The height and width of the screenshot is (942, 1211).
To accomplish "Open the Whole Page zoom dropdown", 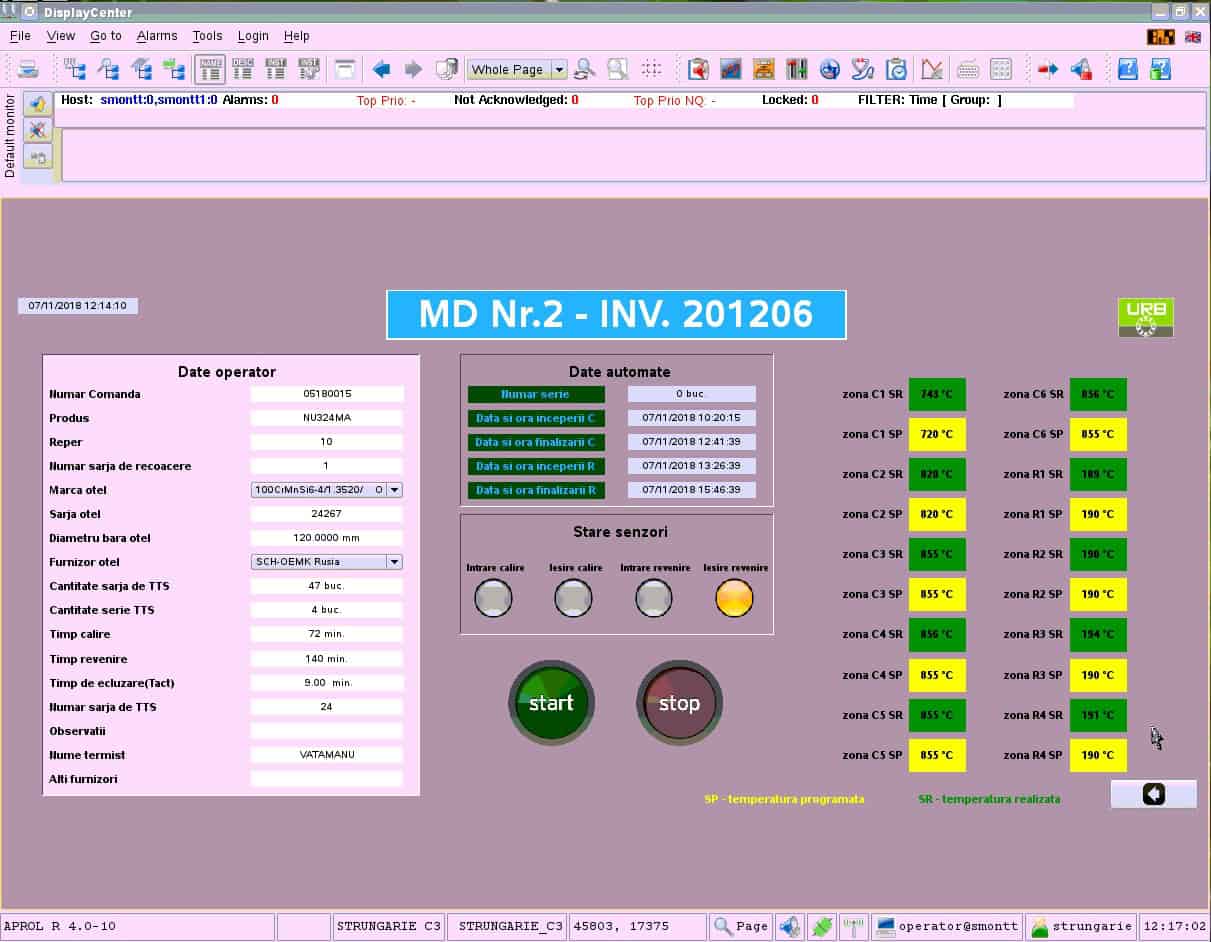I will [559, 70].
